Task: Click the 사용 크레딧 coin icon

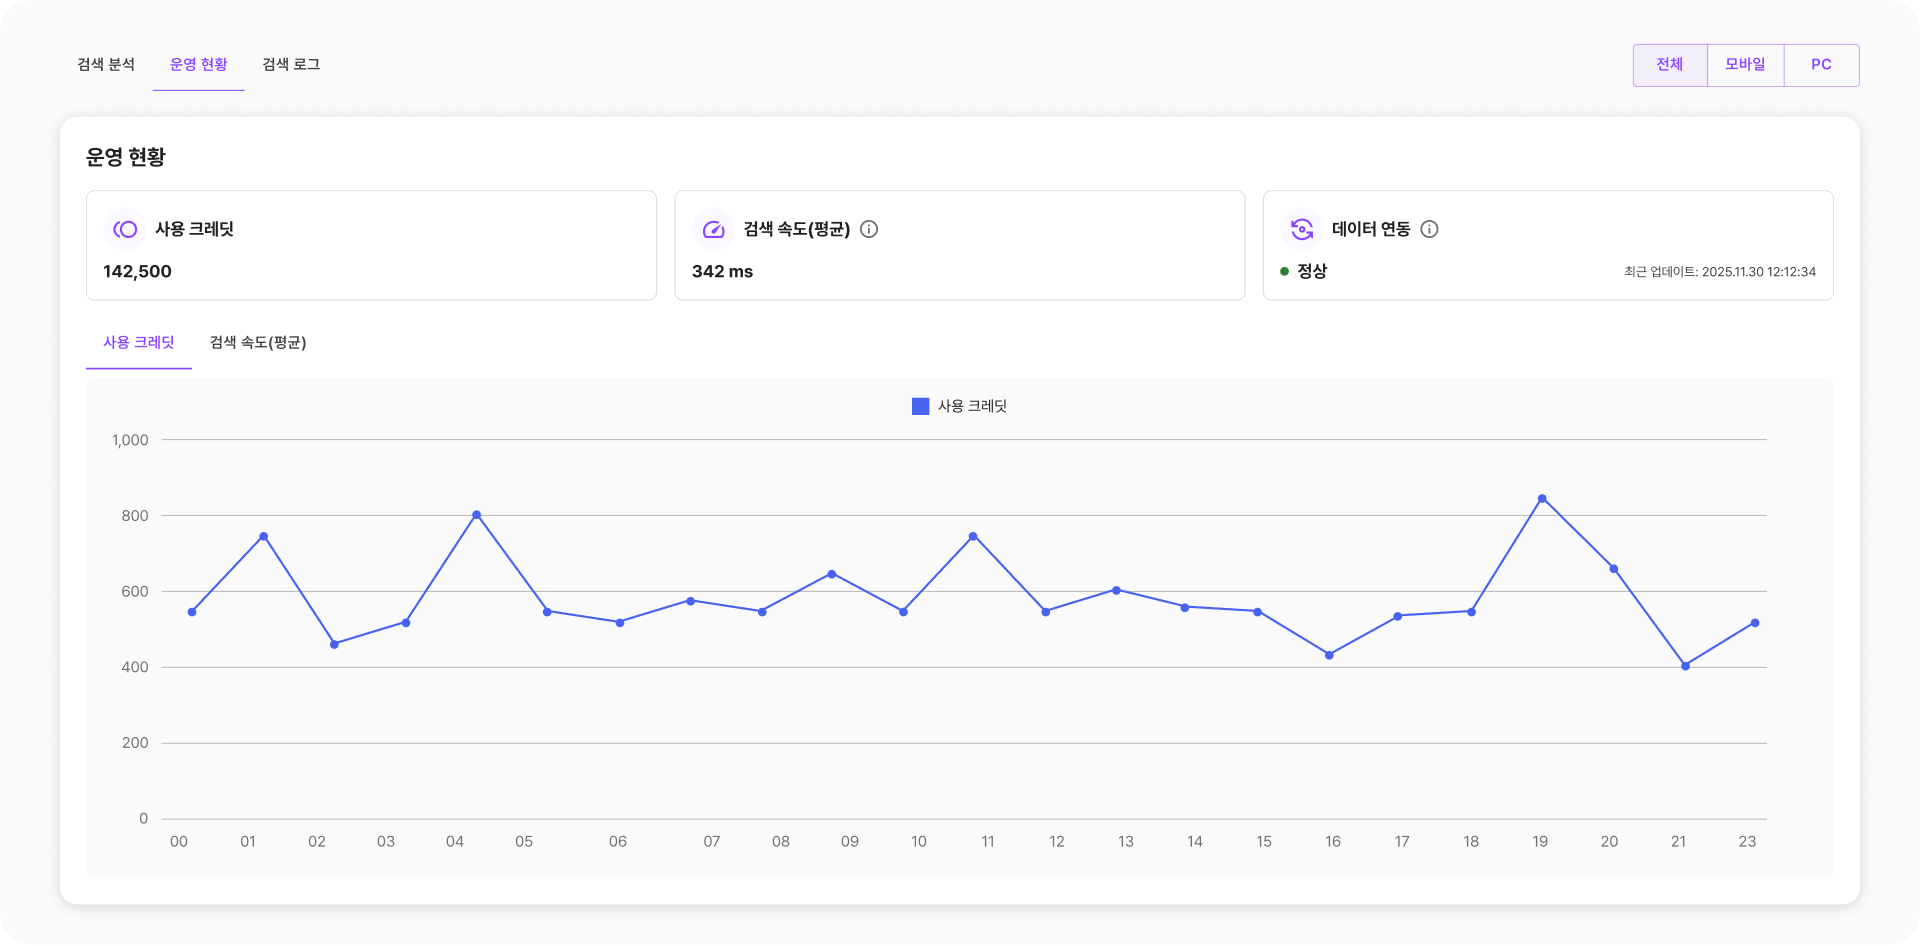Action: [125, 229]
